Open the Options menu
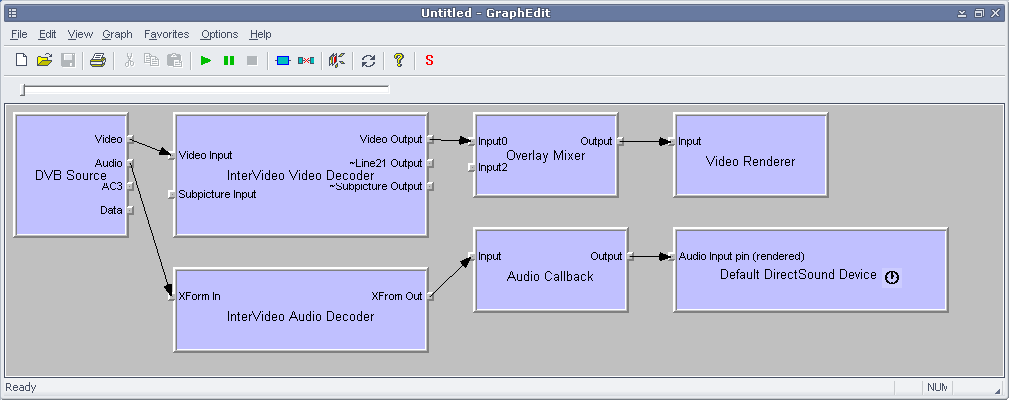 pyautogui.click(x=219, y=34)
